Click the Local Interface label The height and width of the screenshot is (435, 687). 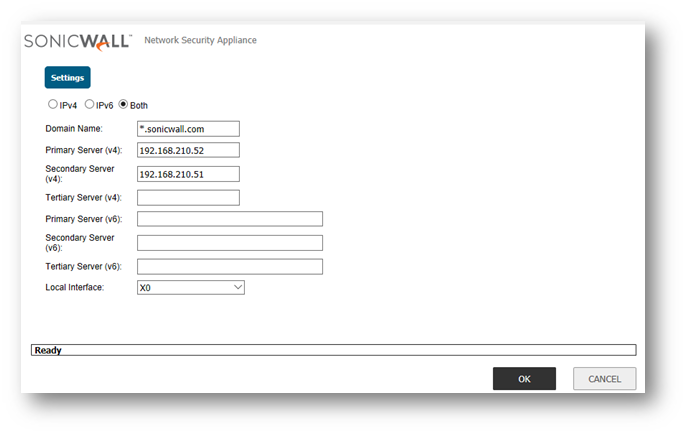[x=75, y=287]
